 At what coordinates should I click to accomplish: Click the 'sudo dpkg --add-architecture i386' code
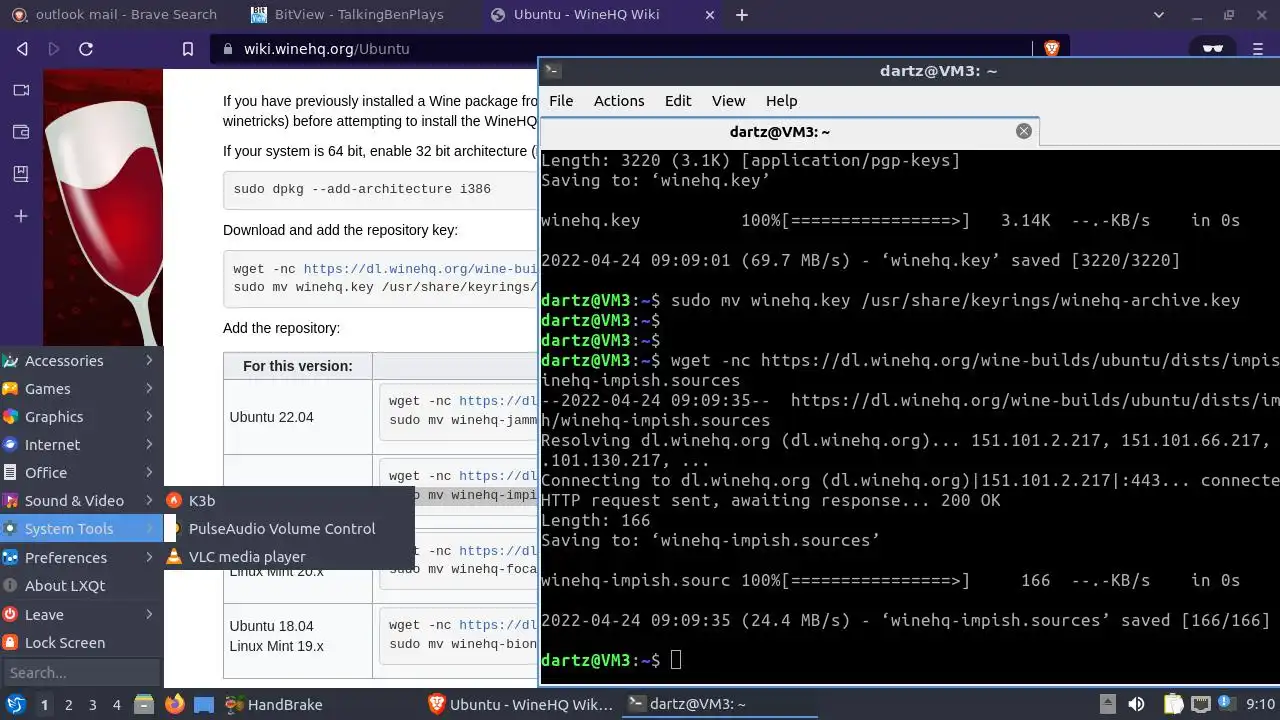pos(362,189)
